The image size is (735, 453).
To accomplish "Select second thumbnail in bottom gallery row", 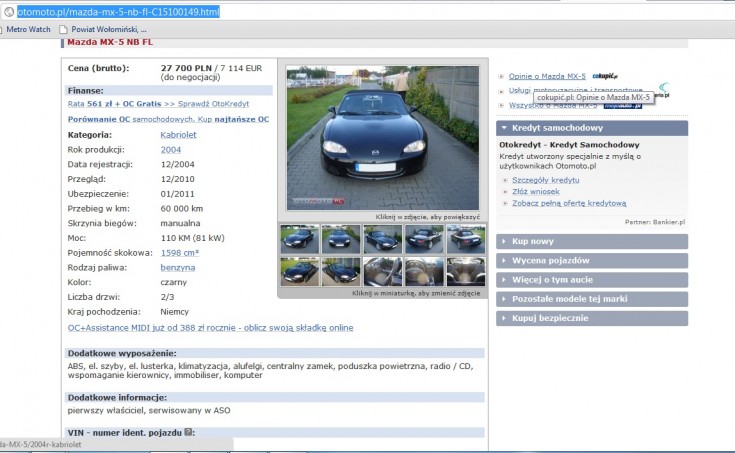I will click(341, 272).
